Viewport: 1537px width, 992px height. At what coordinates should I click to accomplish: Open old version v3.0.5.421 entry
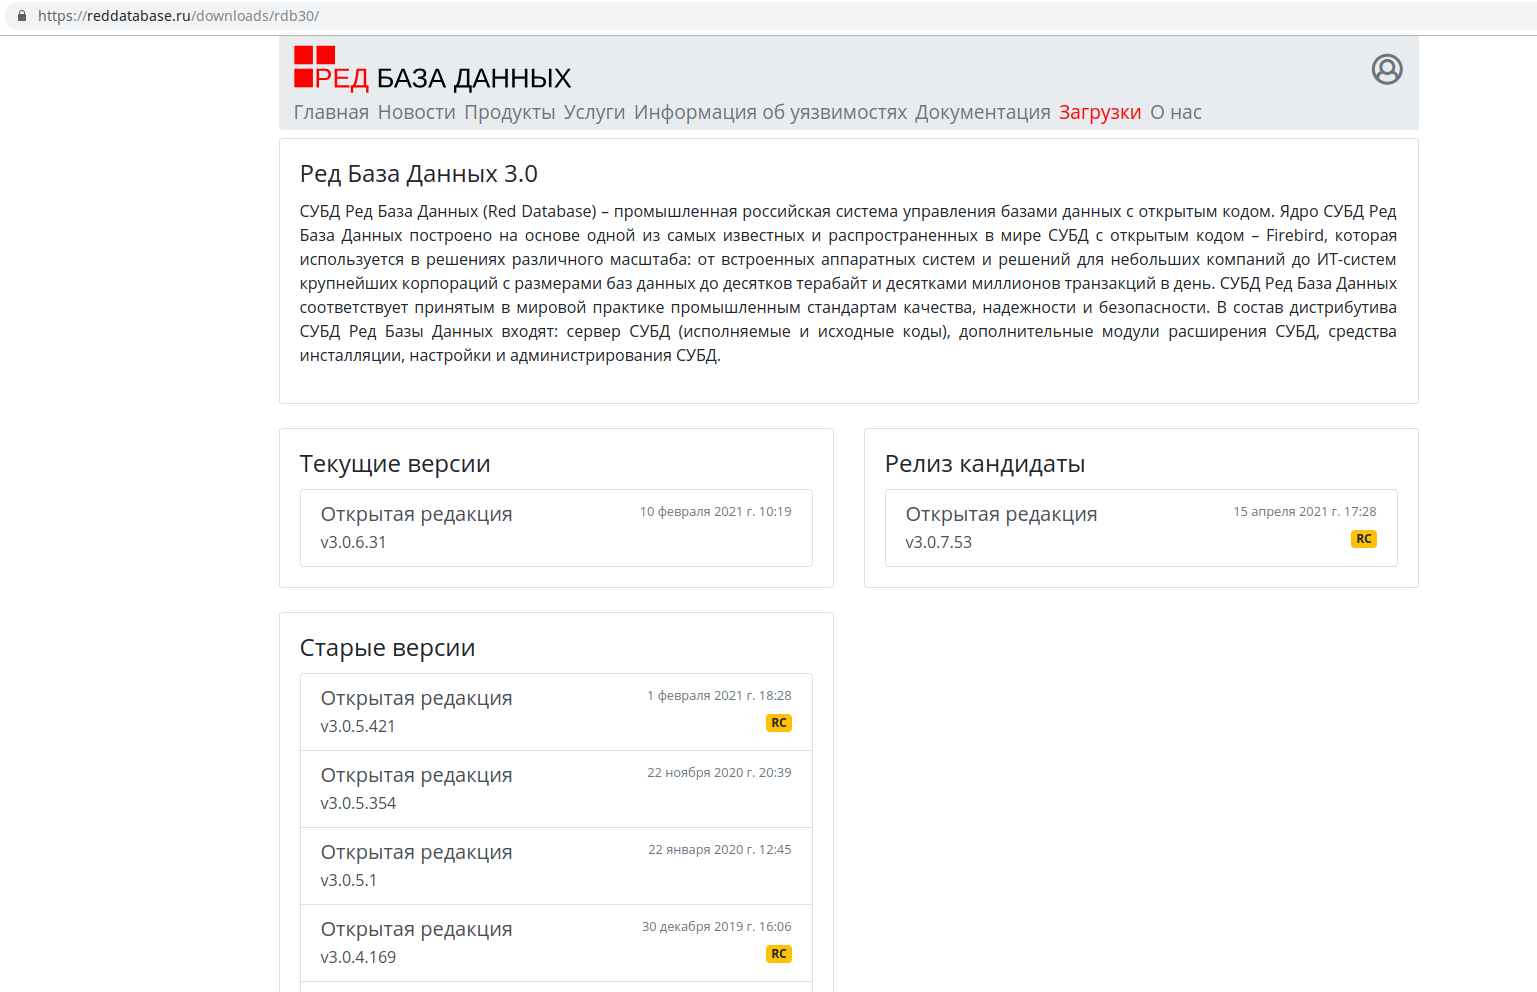[x=556, y=712]
